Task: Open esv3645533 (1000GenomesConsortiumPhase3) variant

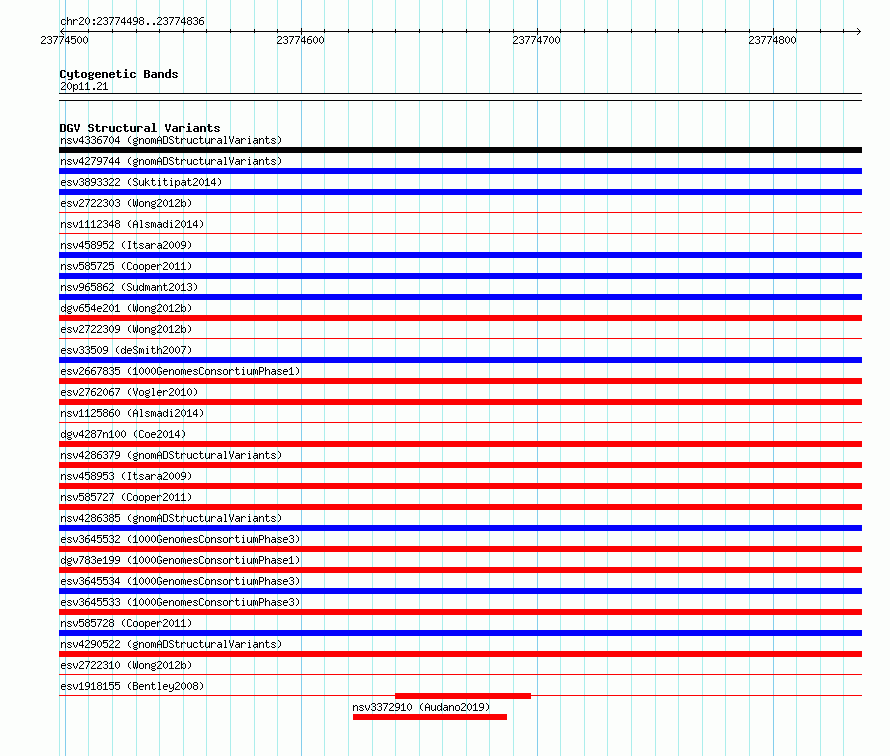Action: [180, 602]
